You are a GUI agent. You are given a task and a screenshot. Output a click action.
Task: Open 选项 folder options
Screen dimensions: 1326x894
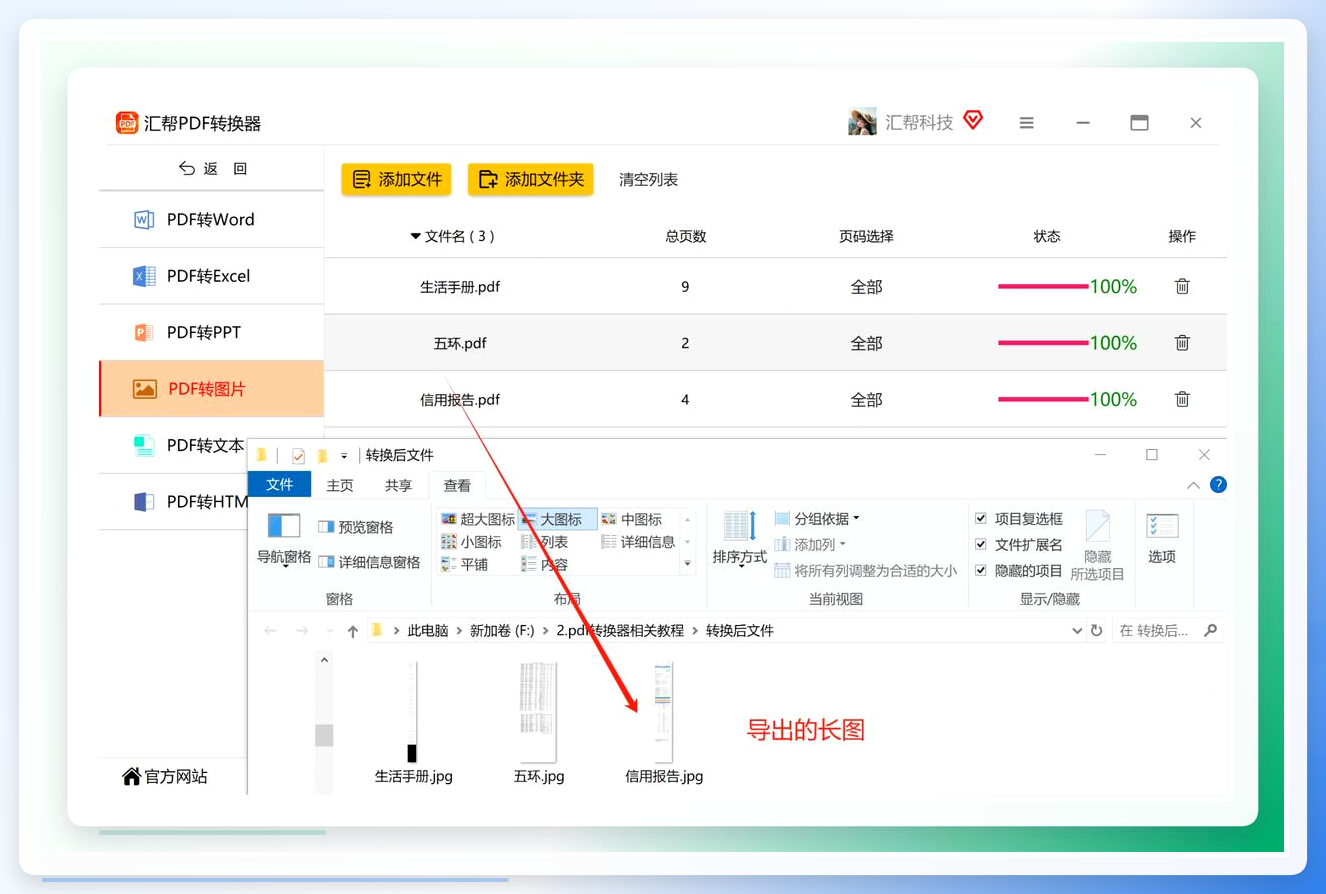point(1162,538)
